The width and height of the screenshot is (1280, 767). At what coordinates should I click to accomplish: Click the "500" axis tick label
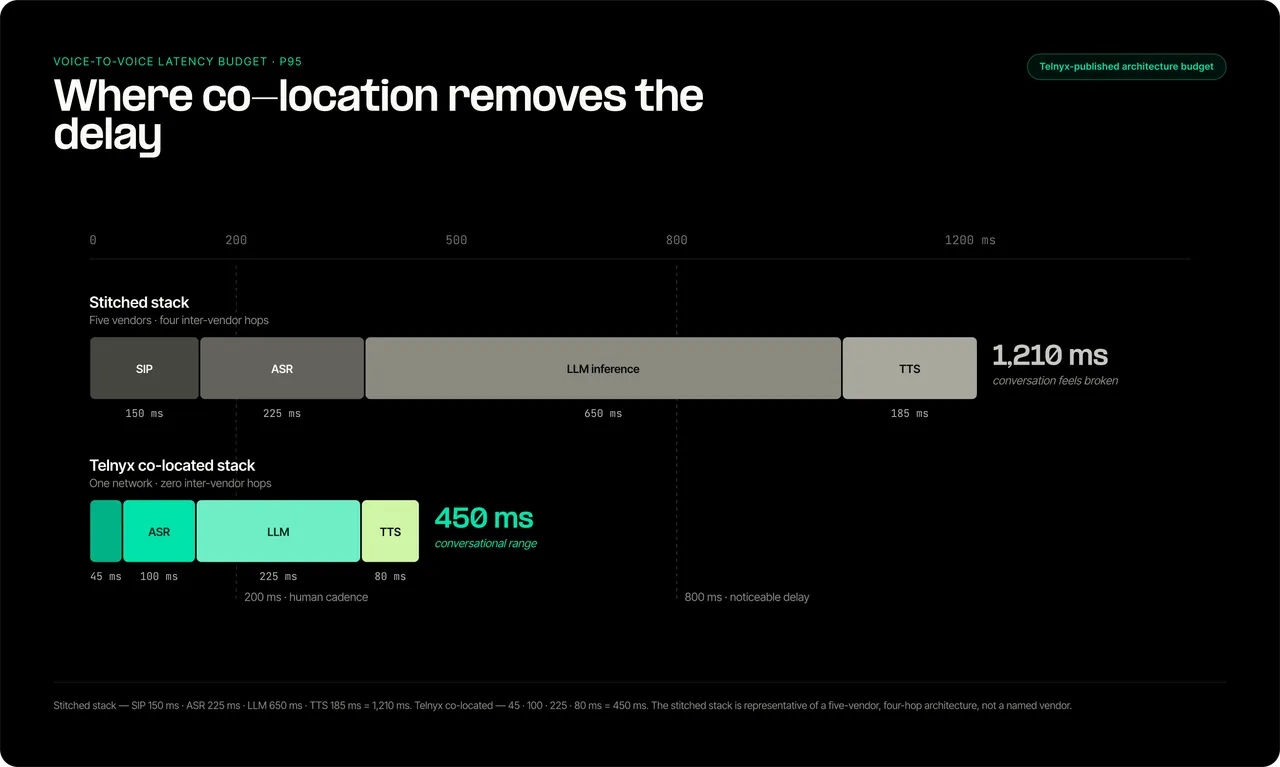pos(456,240)
